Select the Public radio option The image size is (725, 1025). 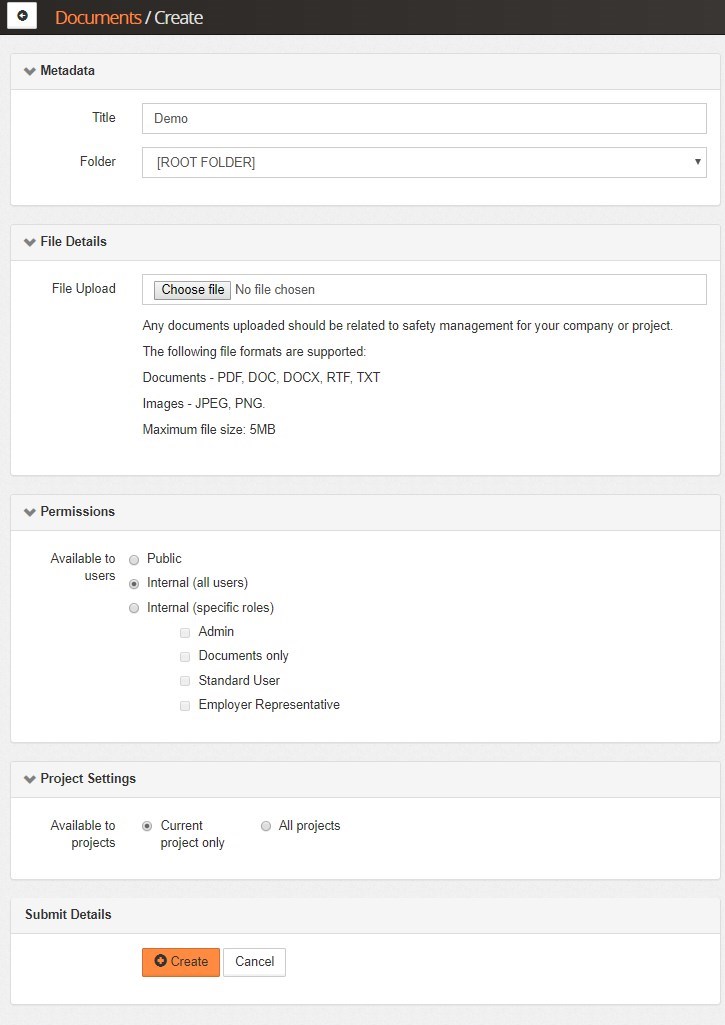(x=134, y=560)
